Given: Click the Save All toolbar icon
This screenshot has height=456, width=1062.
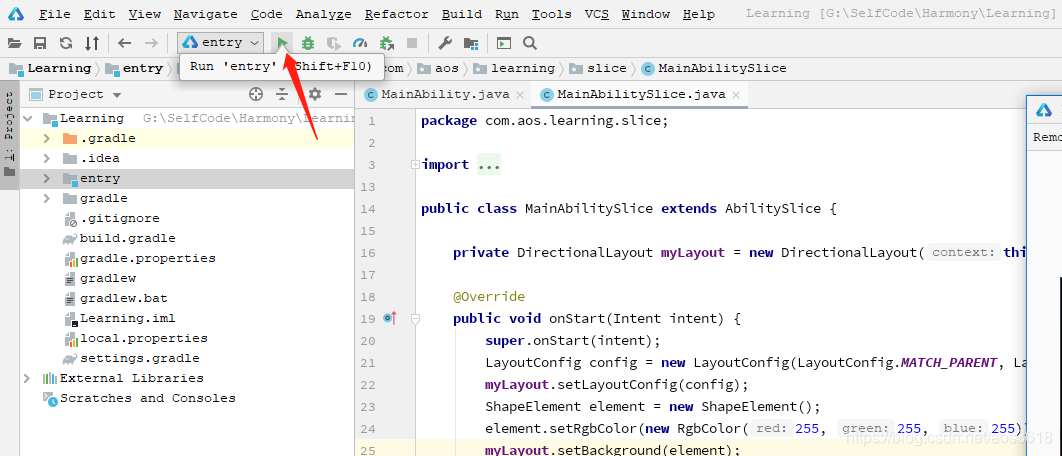Looking at the screenshot, I should click(x=40, y=43).
